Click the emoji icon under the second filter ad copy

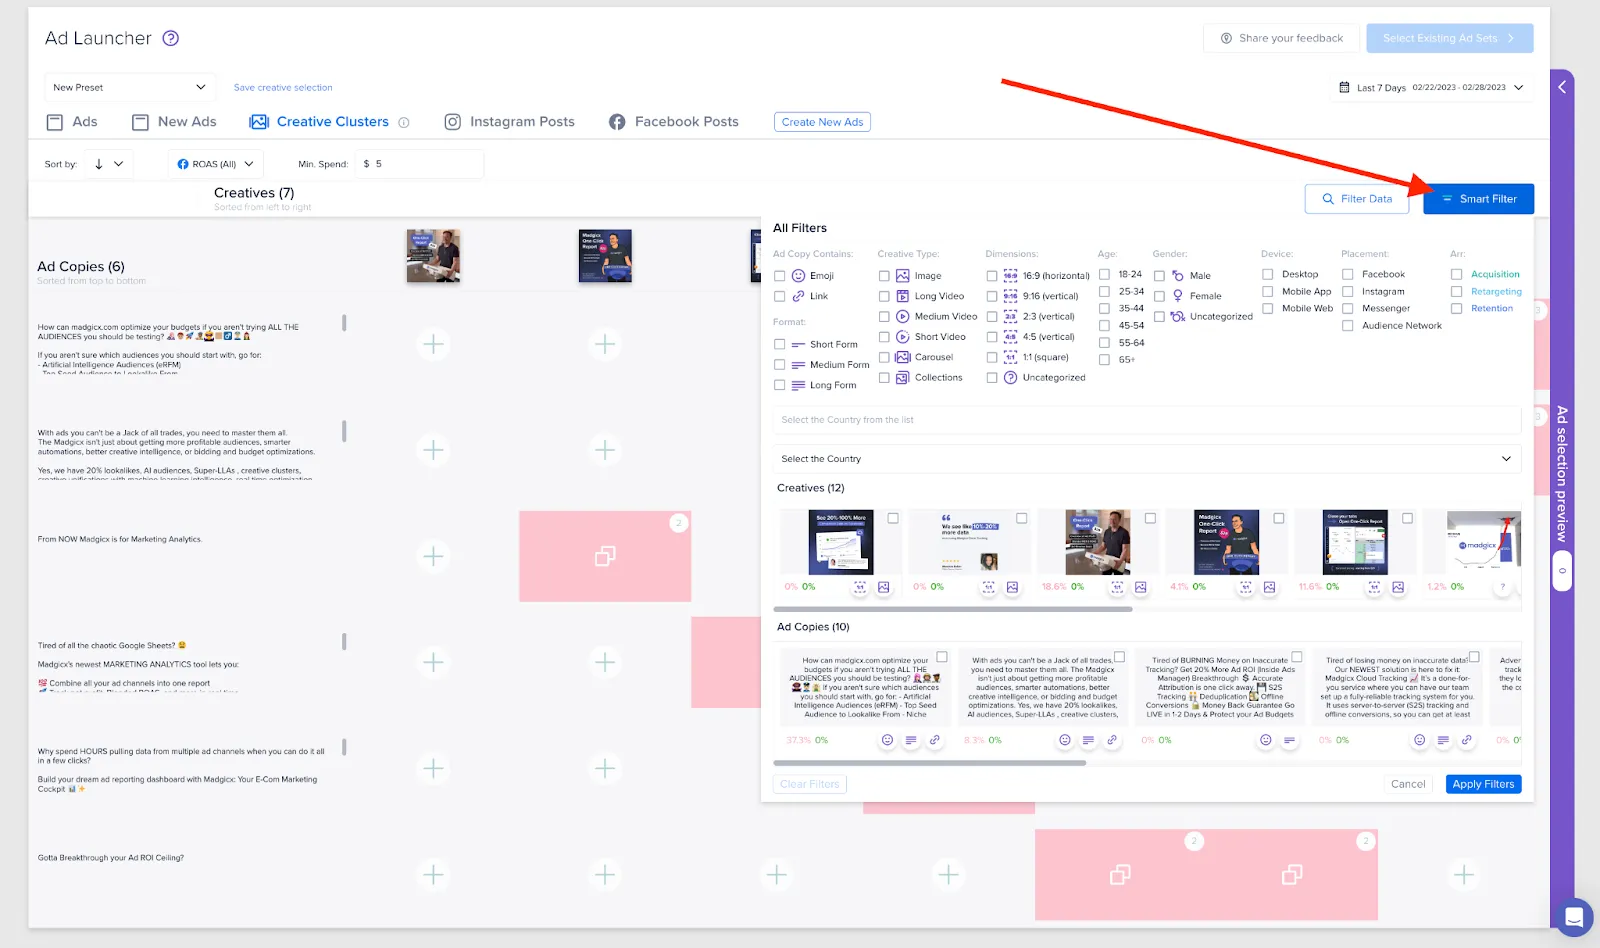click(1065, 740)
